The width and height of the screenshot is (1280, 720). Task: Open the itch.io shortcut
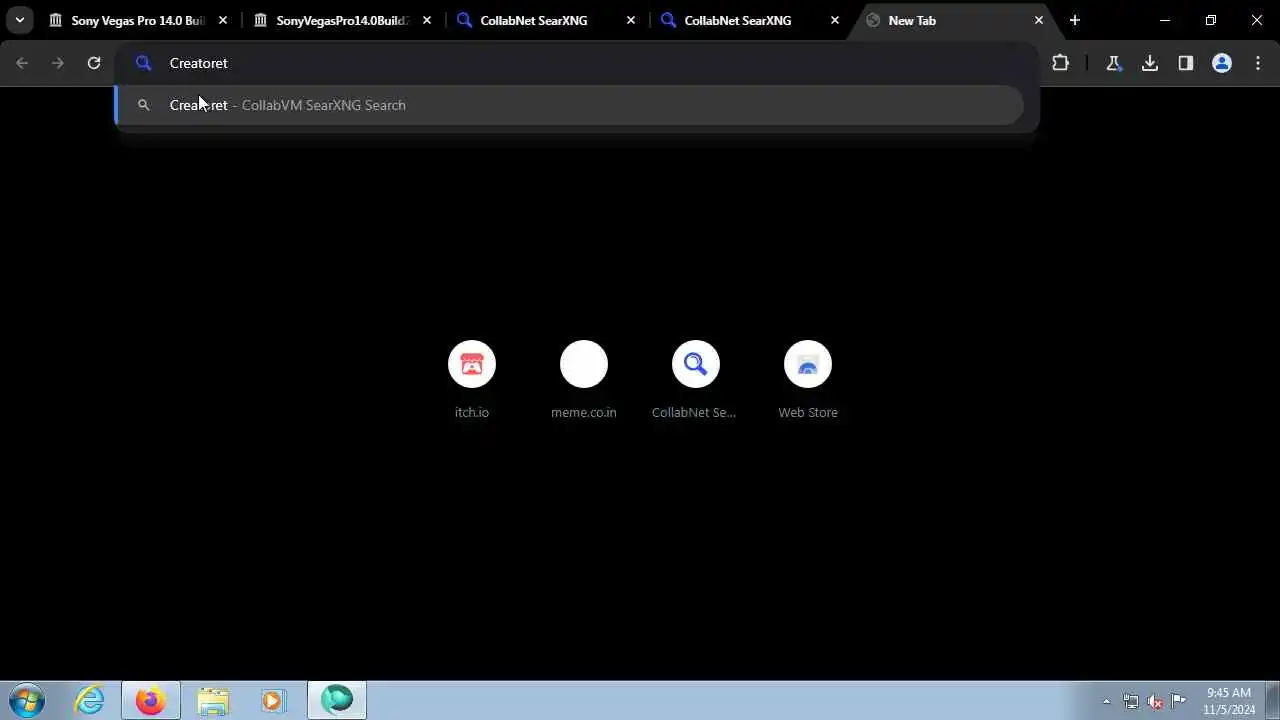point(472,380)
